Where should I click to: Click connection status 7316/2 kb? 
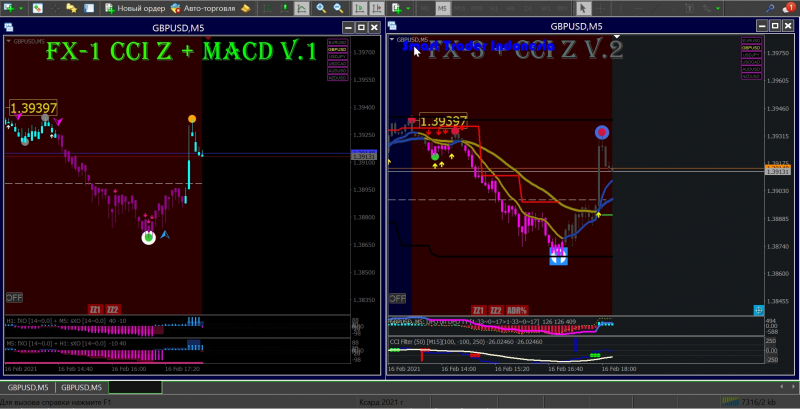click(750, 402)
